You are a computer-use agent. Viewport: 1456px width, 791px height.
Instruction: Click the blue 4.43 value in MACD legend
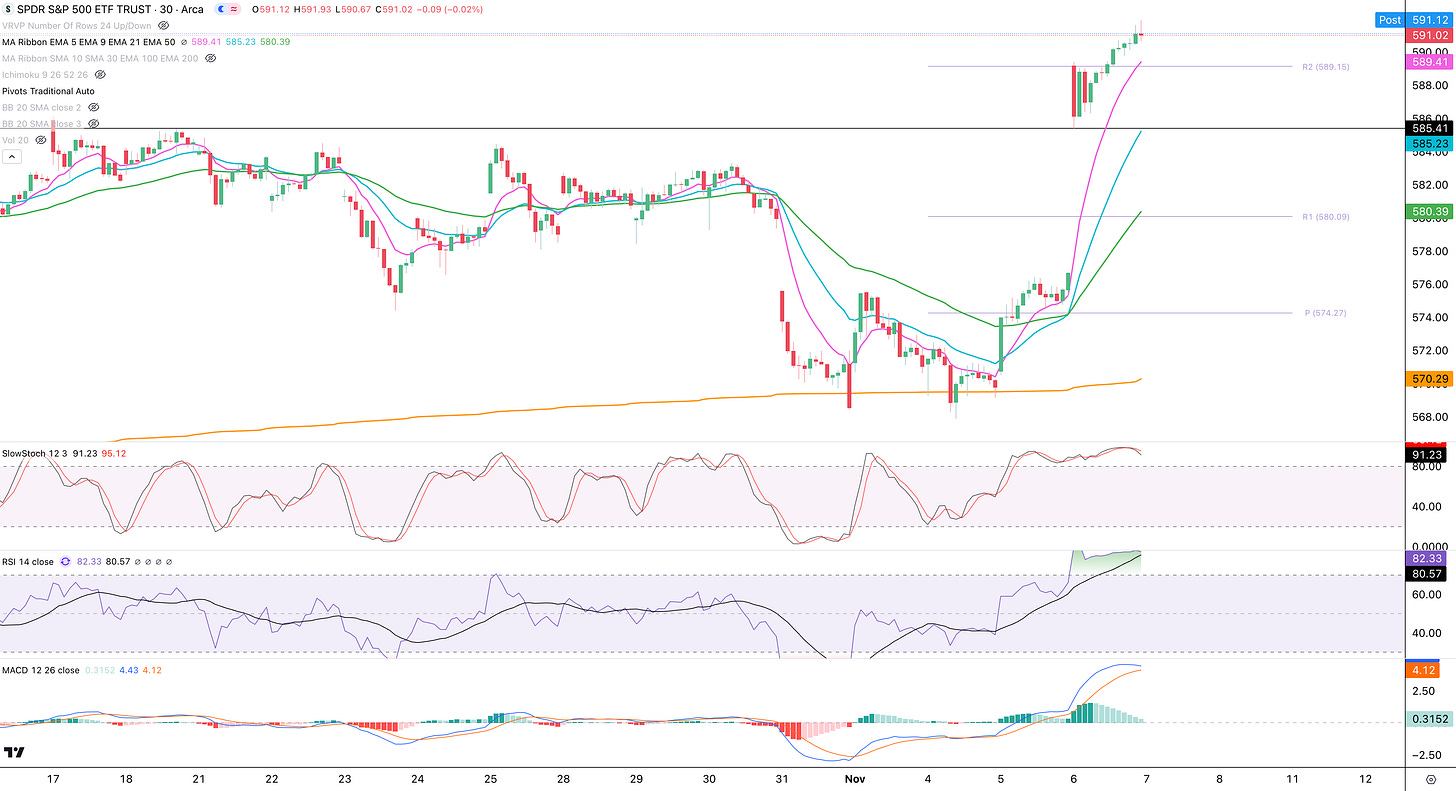(x=128, y=670)
